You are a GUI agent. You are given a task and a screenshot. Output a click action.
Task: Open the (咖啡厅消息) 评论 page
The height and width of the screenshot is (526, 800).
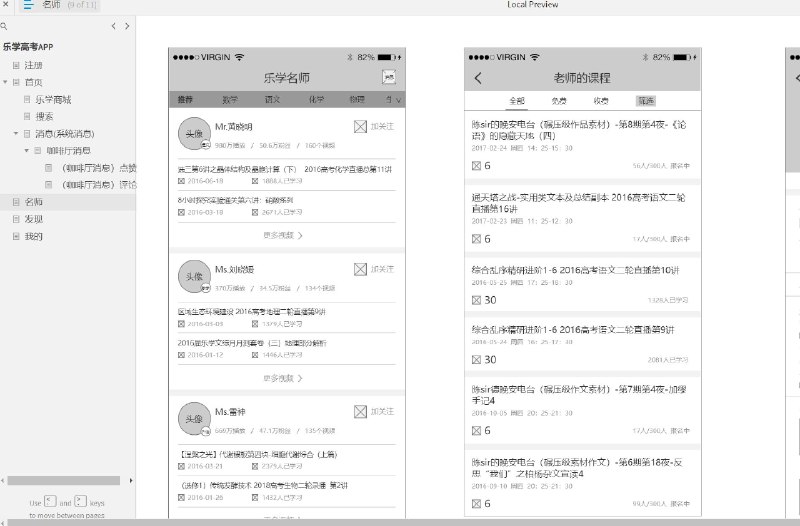98,185
